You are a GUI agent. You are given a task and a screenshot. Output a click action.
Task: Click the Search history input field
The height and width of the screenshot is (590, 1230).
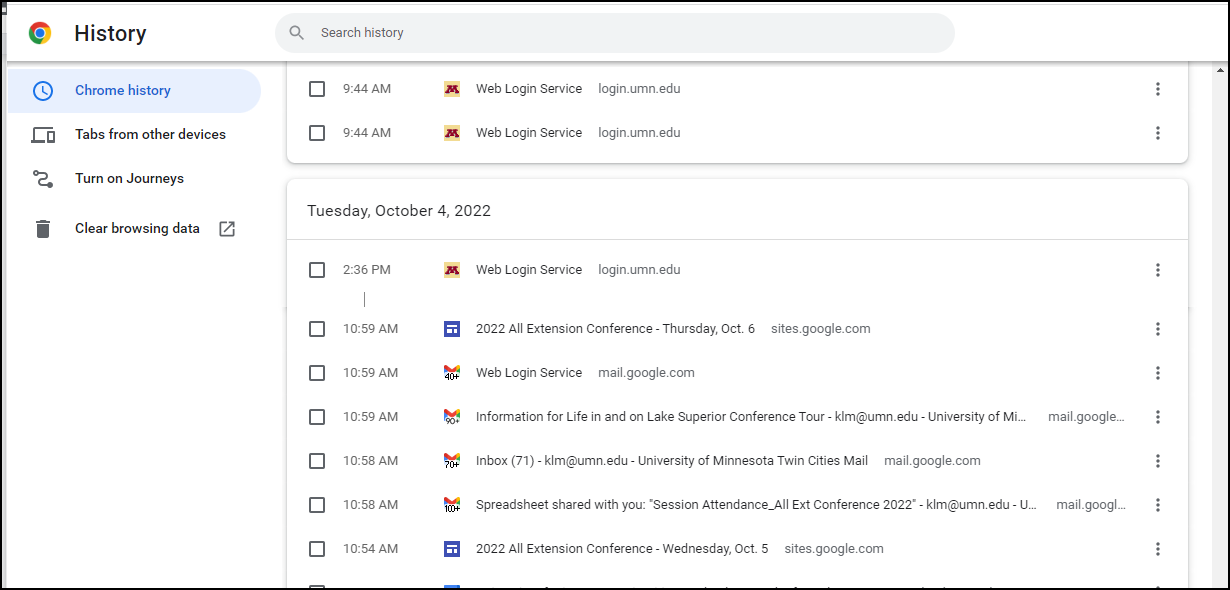(615, 33)
